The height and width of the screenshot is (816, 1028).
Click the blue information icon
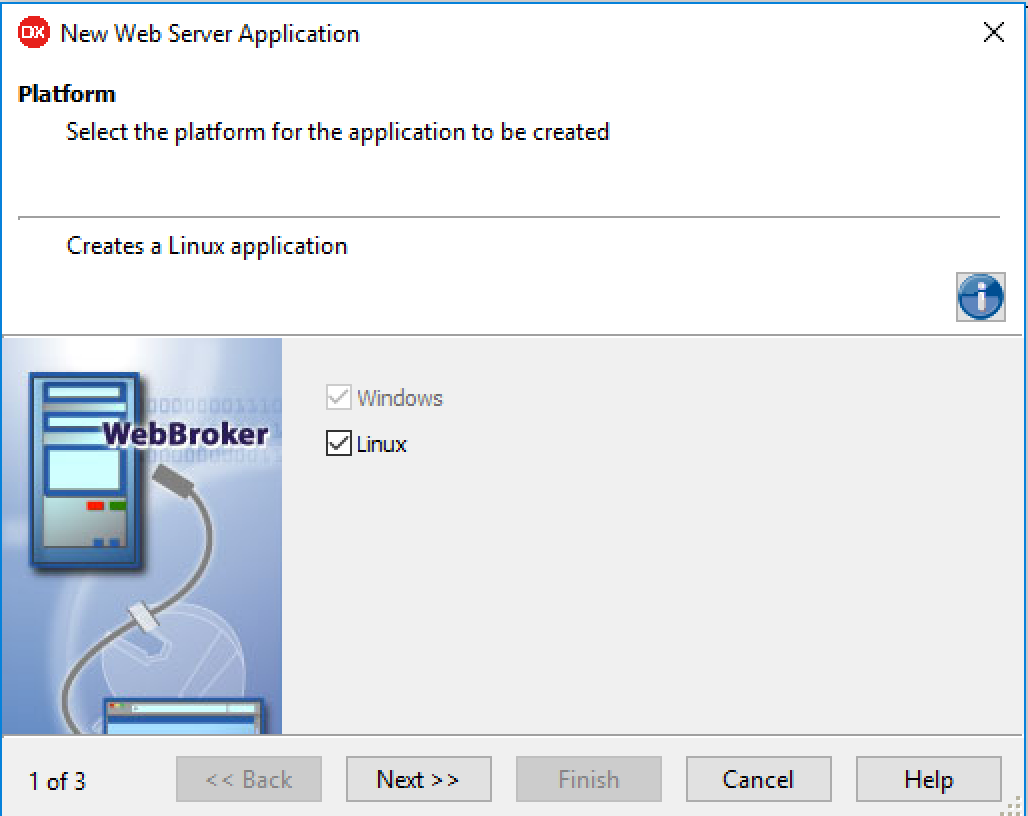[980, 297]
